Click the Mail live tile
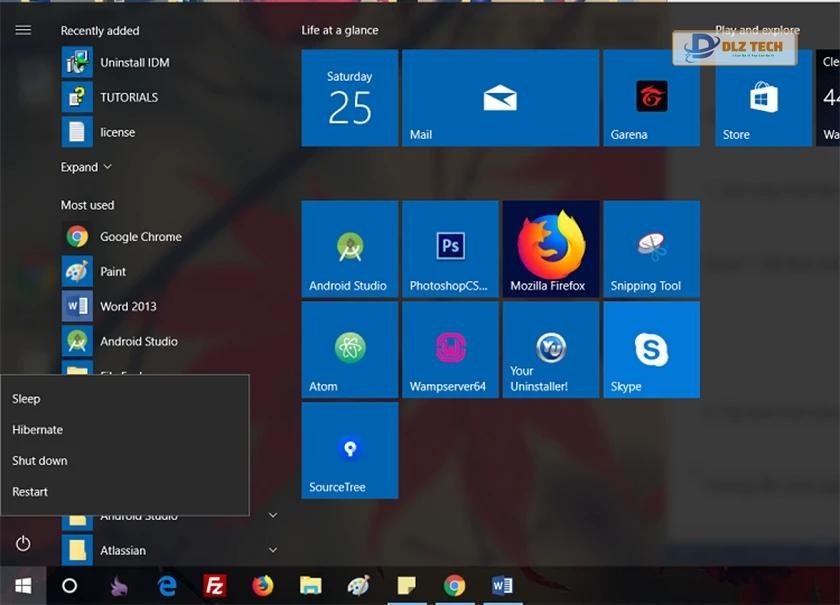 [x=499, y=98]
